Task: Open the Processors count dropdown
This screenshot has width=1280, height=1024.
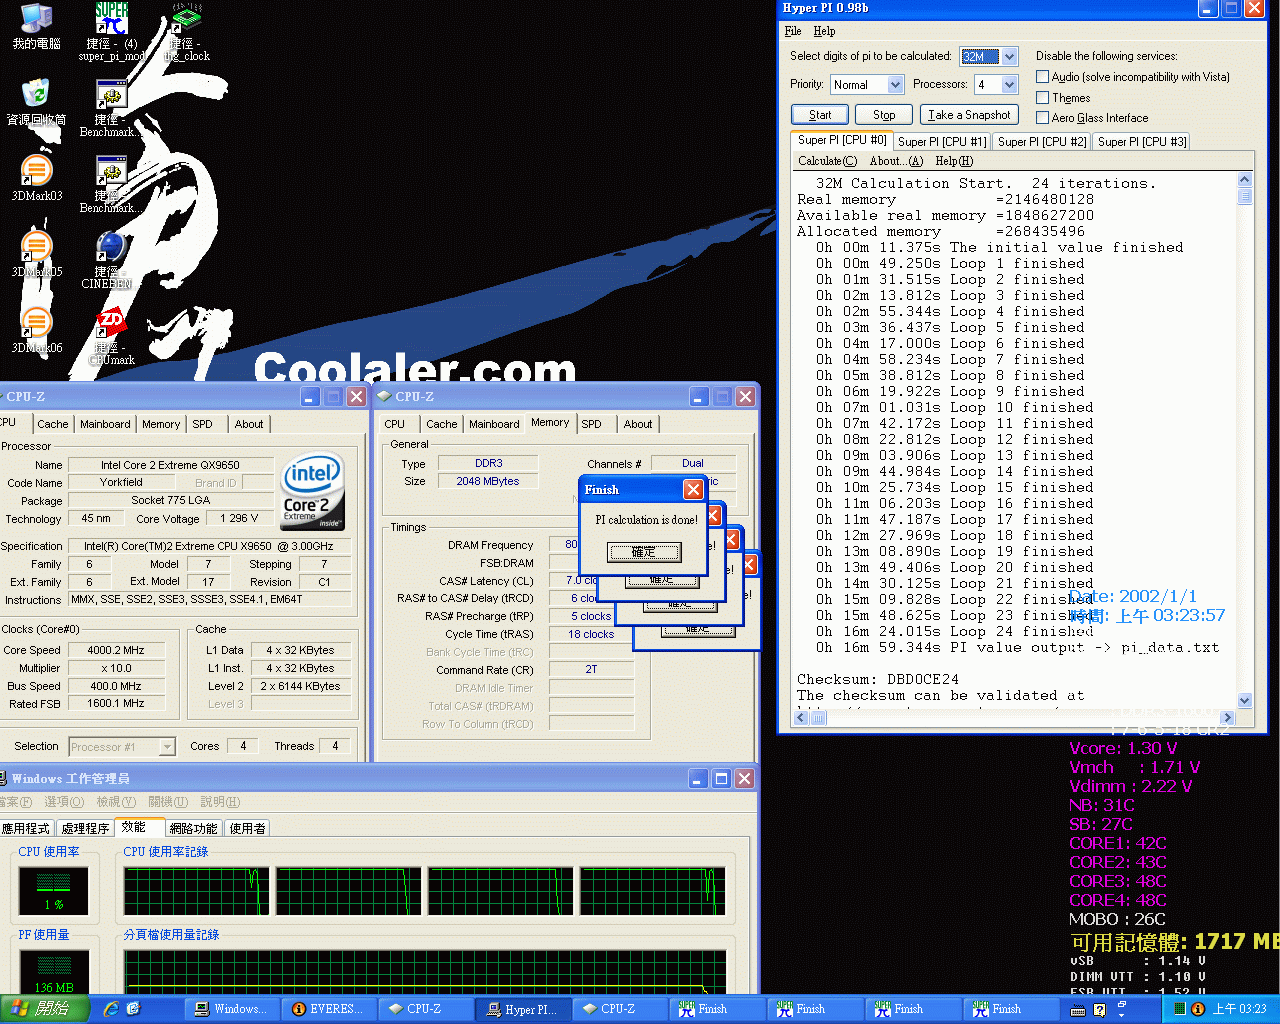Action: (1009, 85)
